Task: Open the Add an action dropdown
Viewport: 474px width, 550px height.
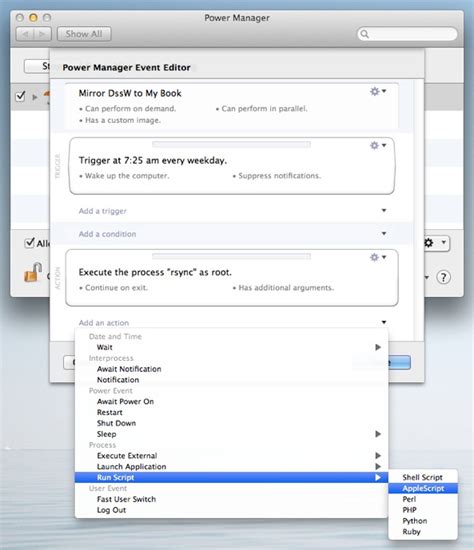Action: pos(232,323)
